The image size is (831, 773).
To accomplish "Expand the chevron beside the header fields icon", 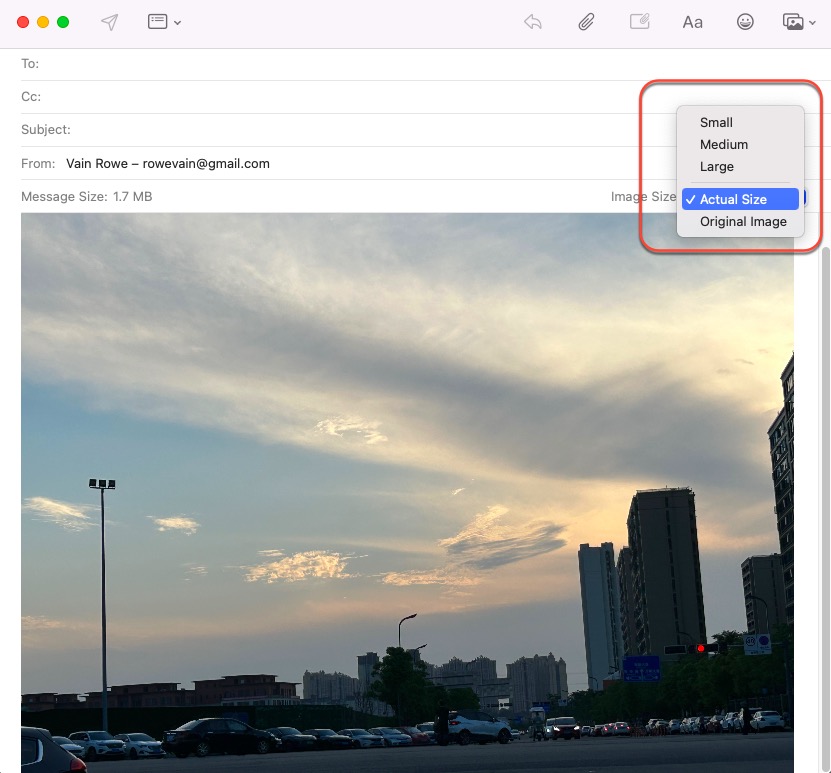I will pos(176,24).
